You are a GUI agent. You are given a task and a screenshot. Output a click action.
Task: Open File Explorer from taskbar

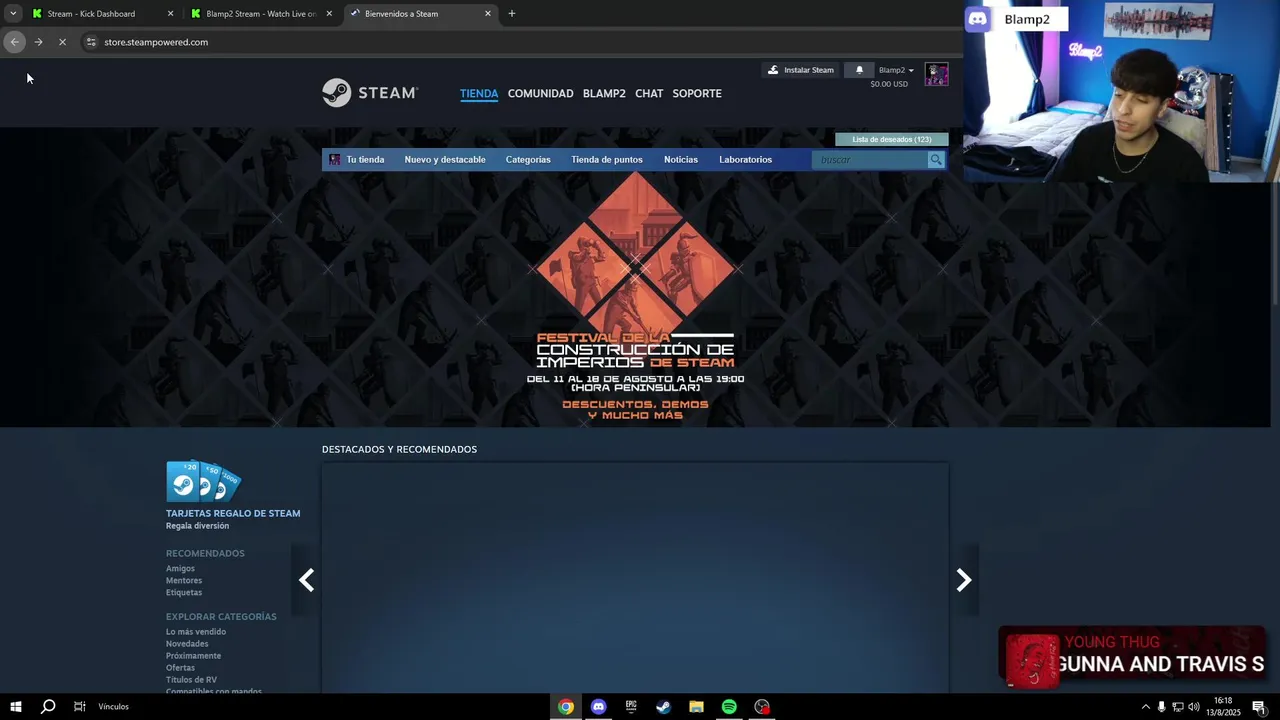(696, 707)
